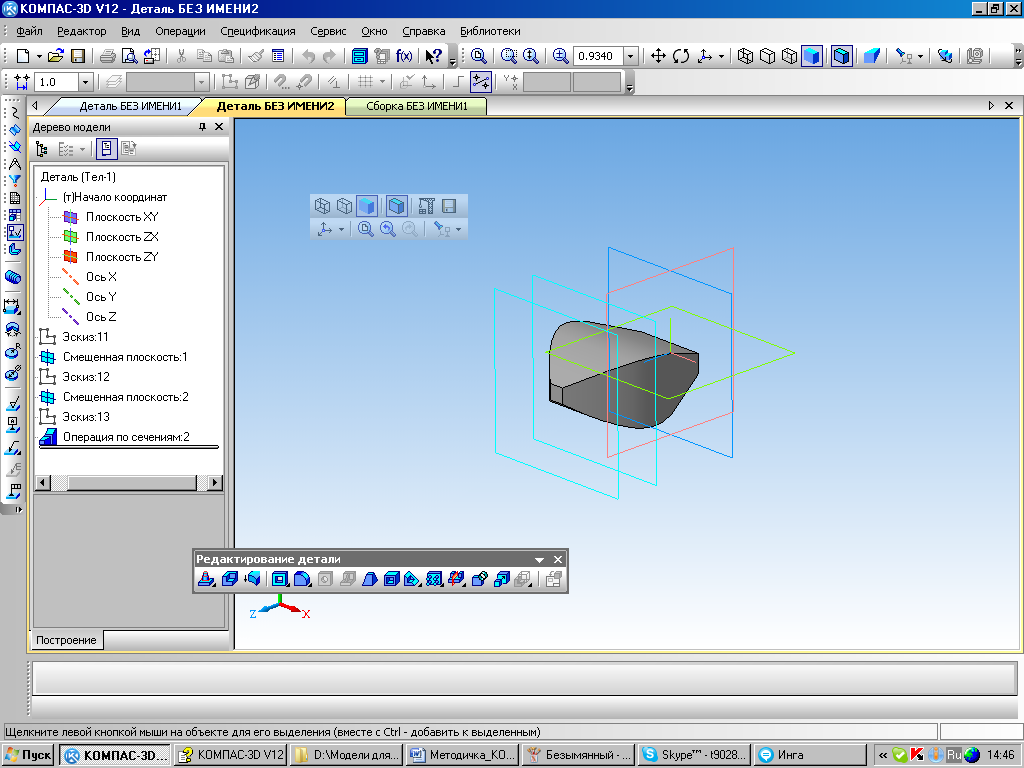Switch to Деталь БЕЗ ИМЕНИ1 tab
This screenshot has height=768, width=1024.
[130, 106]
